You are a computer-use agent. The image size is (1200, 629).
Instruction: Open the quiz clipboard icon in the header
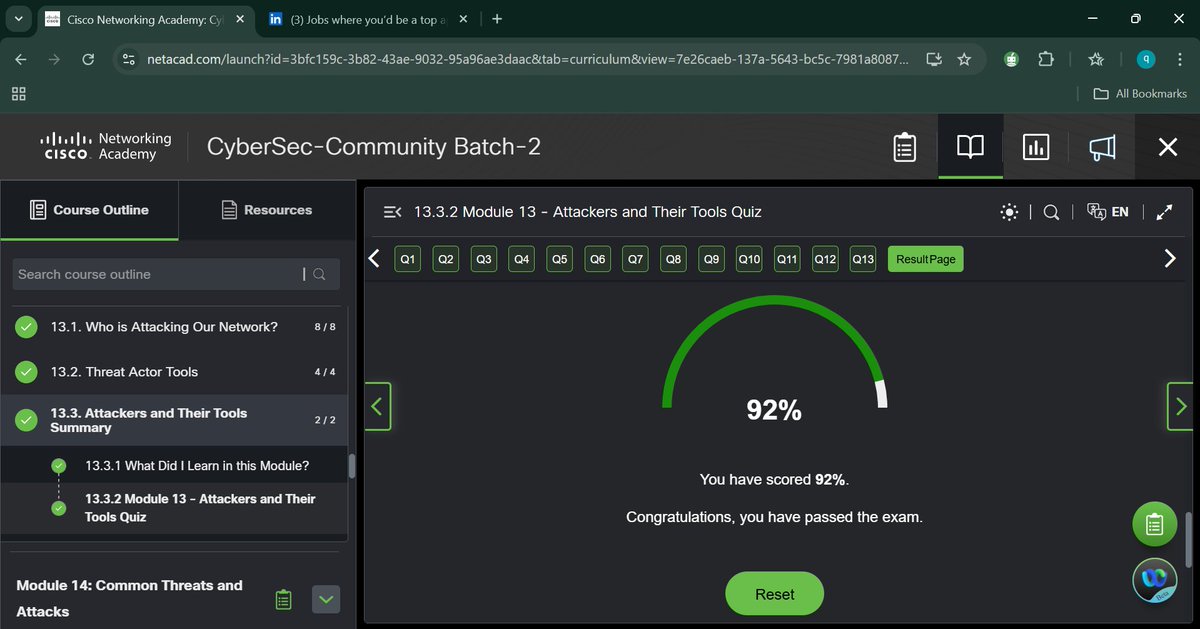904,146
